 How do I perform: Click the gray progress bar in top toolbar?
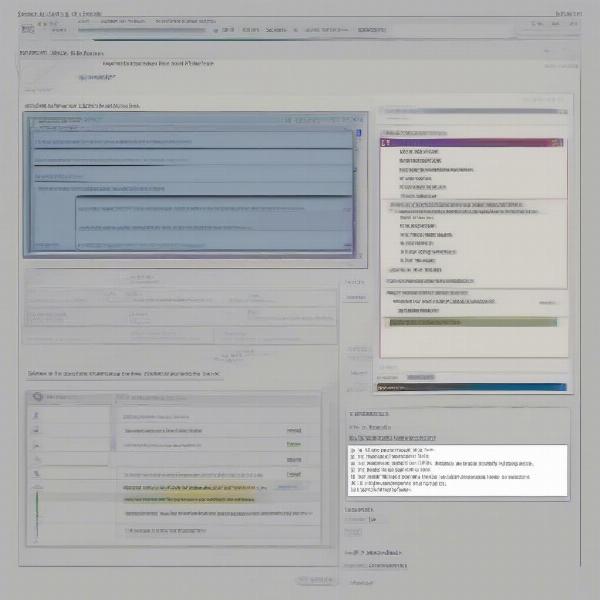point(142,31)
